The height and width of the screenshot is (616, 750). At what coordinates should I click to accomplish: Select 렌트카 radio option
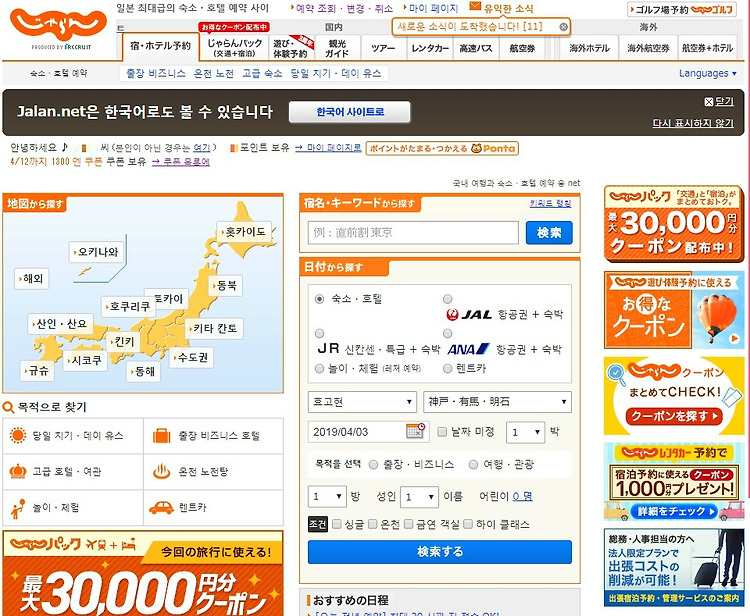(448, 368)
